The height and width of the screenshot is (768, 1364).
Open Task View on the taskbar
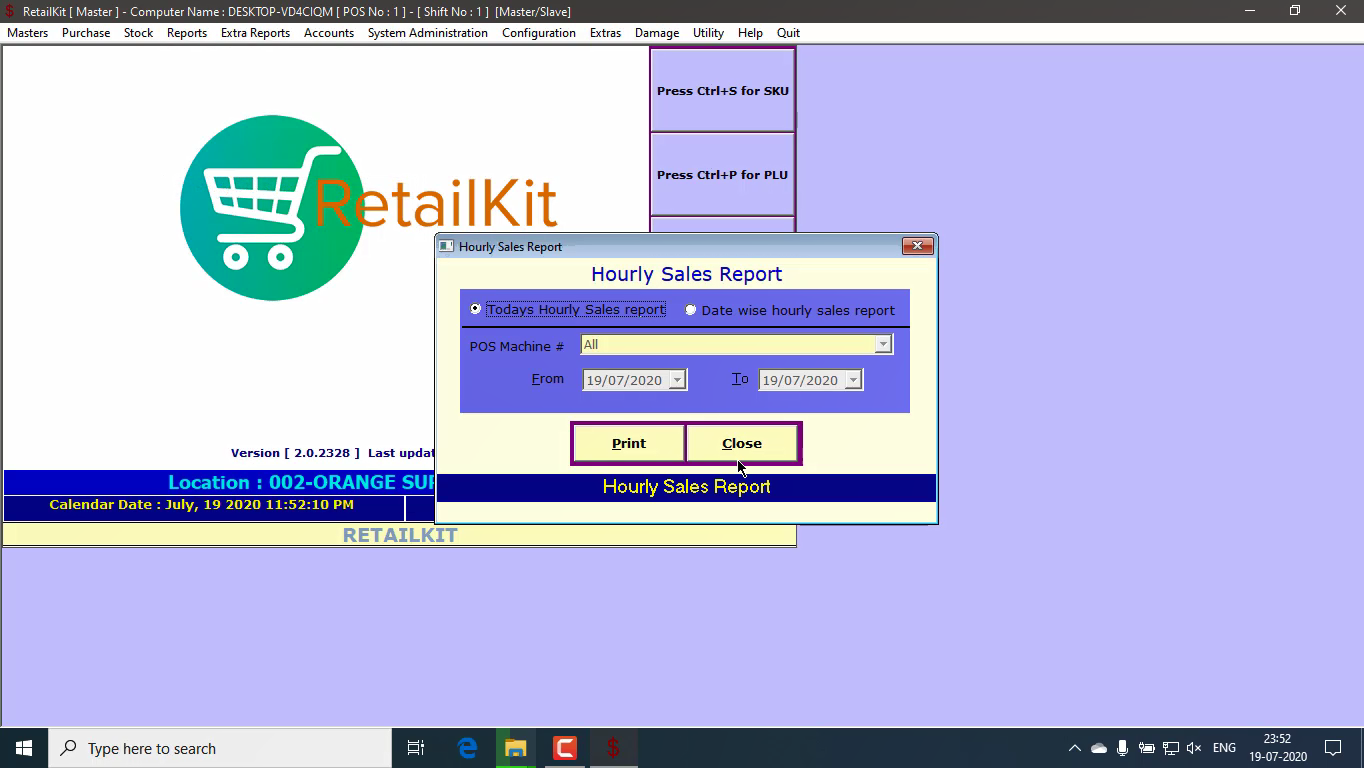pyautogui.click(x=416, y=748)
